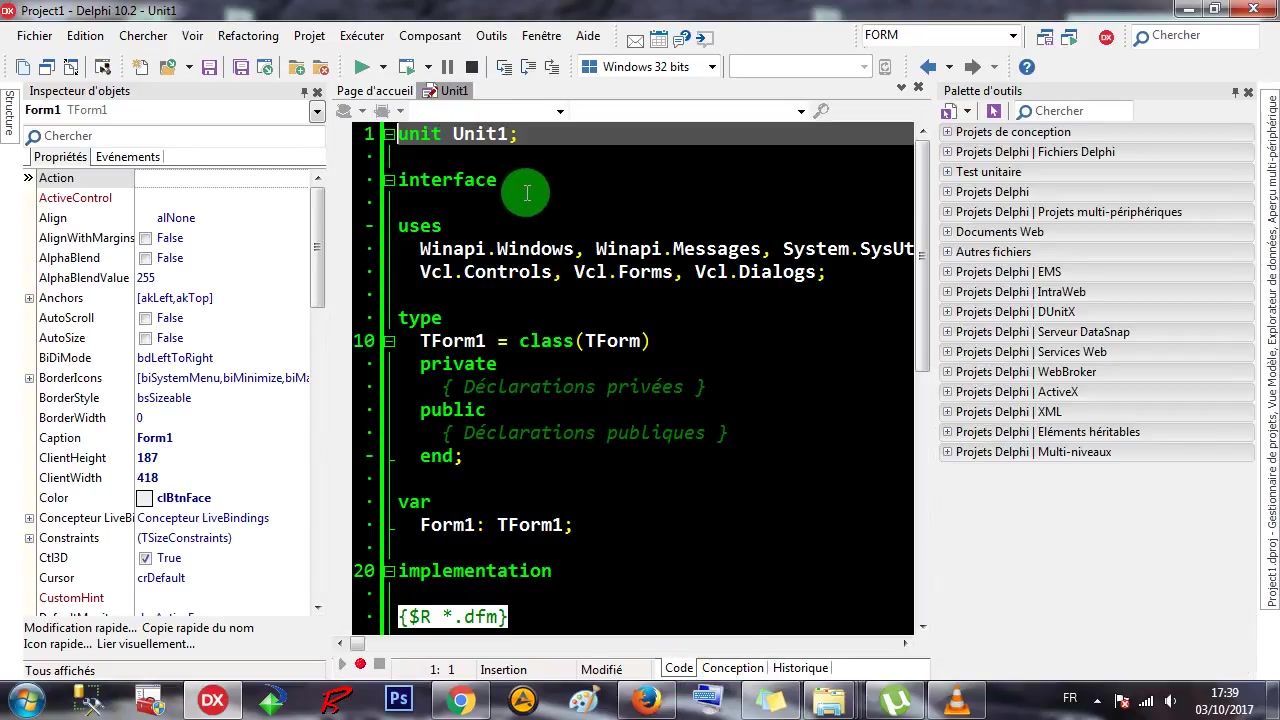The image size is (1280, 720).
Task: Open the Refactoring menu
Action: (x=248, y=36)
